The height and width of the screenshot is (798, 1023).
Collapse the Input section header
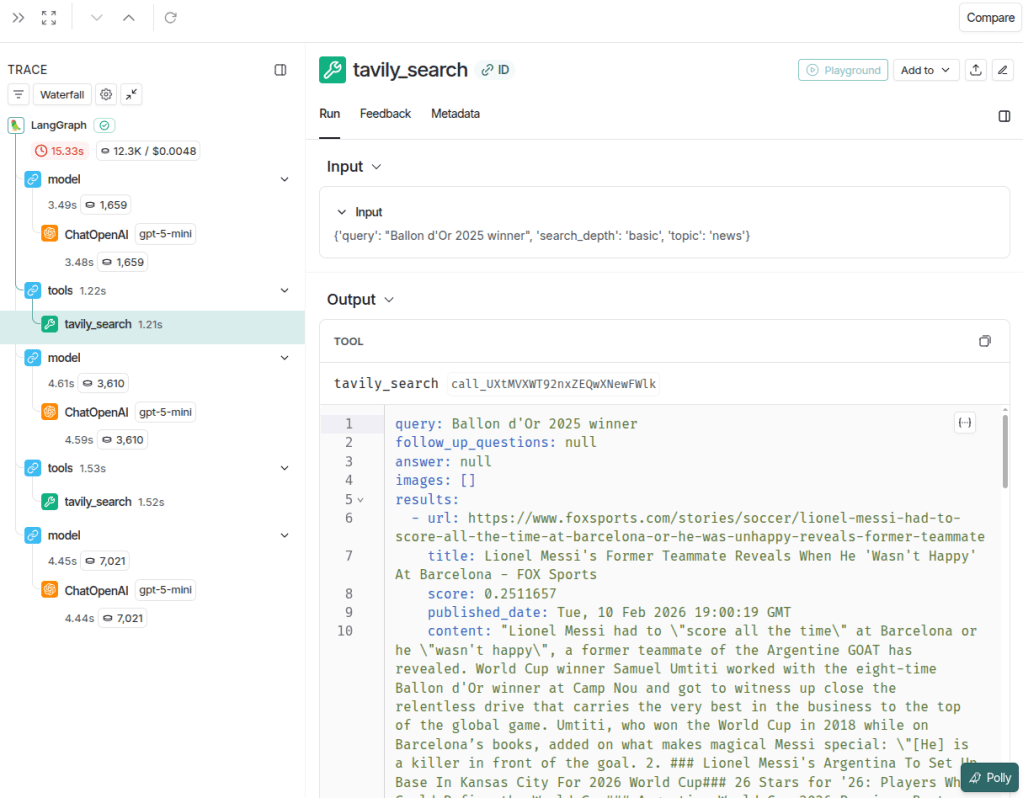(354, 167)
